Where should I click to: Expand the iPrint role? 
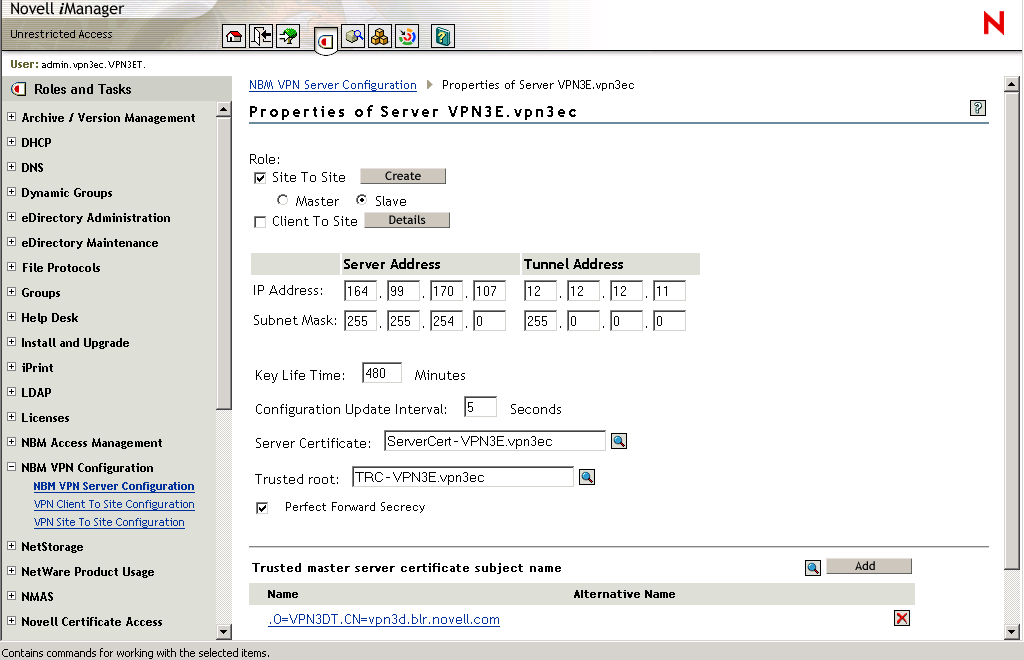tap(11, 367)
